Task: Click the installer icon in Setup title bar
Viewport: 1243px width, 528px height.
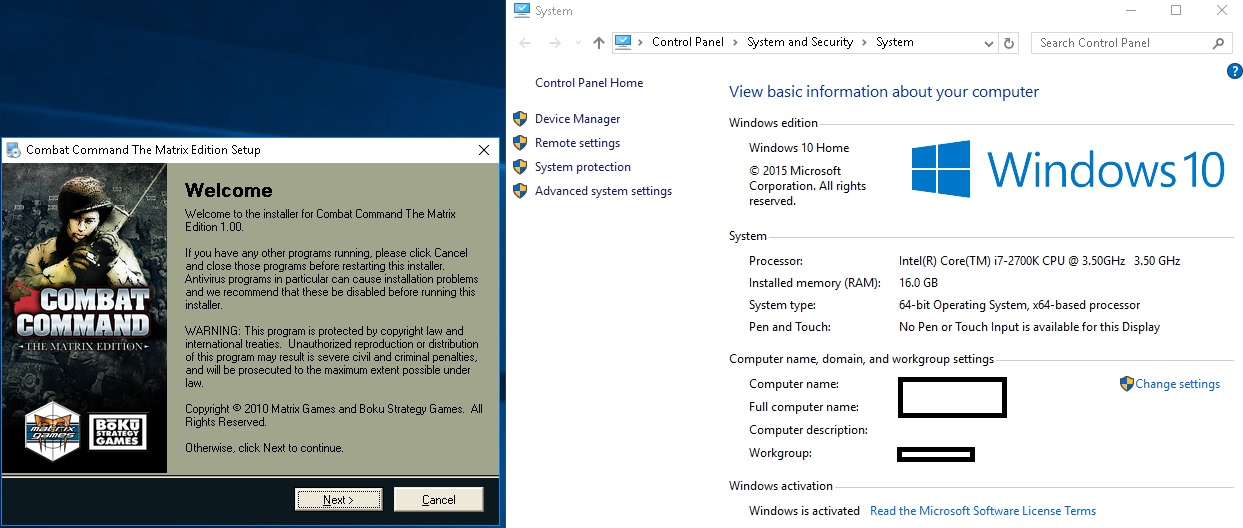Action: click(x=13, y=150)
